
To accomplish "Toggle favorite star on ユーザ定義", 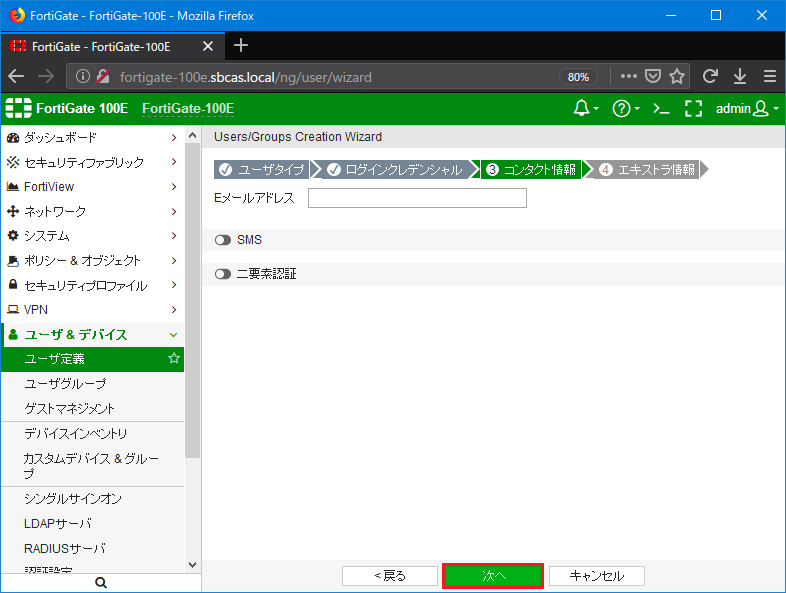I will [173, 358].
